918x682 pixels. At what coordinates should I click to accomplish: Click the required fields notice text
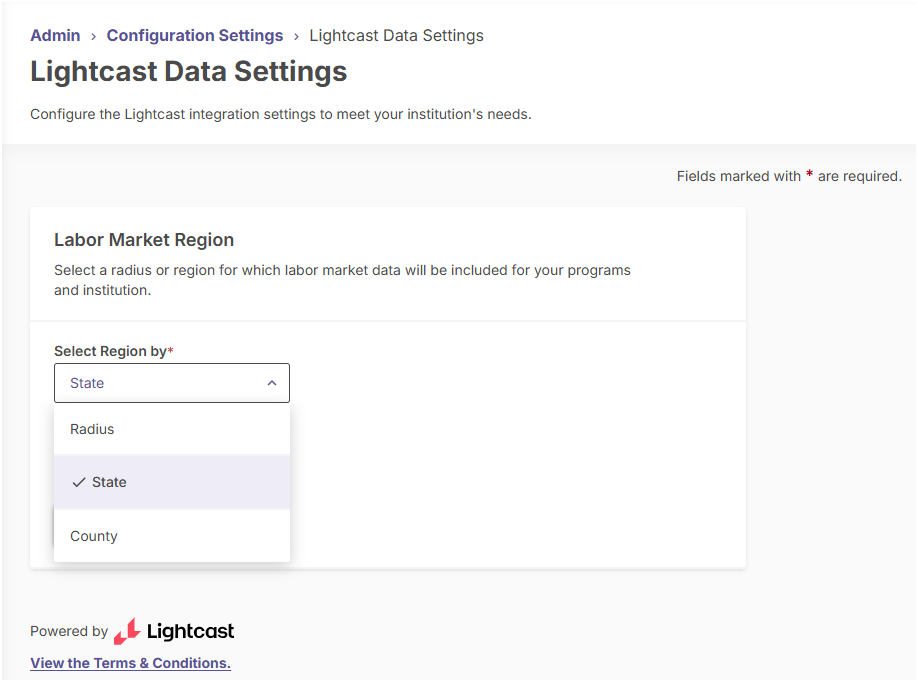click(x=789, y=176)
